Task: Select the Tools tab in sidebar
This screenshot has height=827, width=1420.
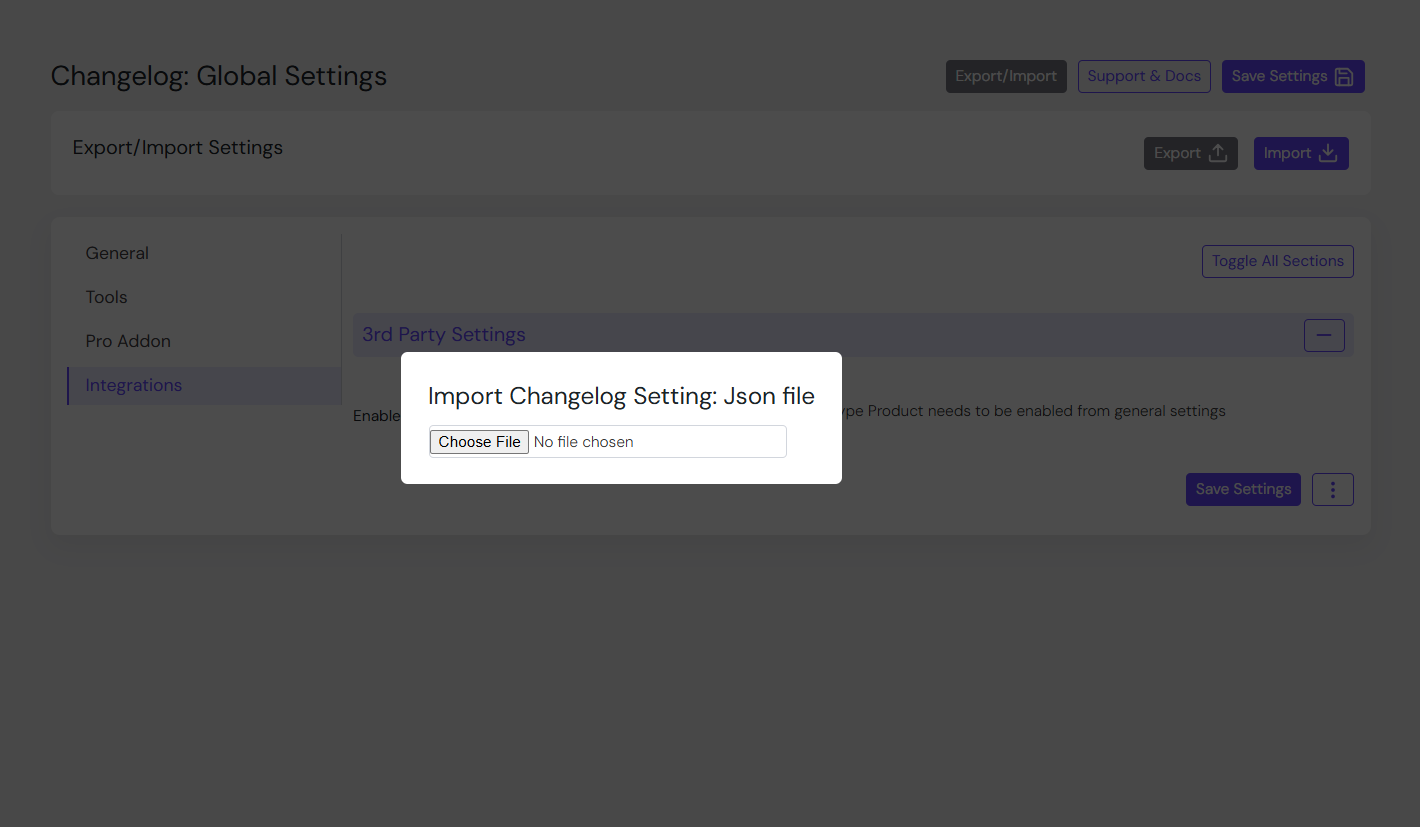Action: 204,297
